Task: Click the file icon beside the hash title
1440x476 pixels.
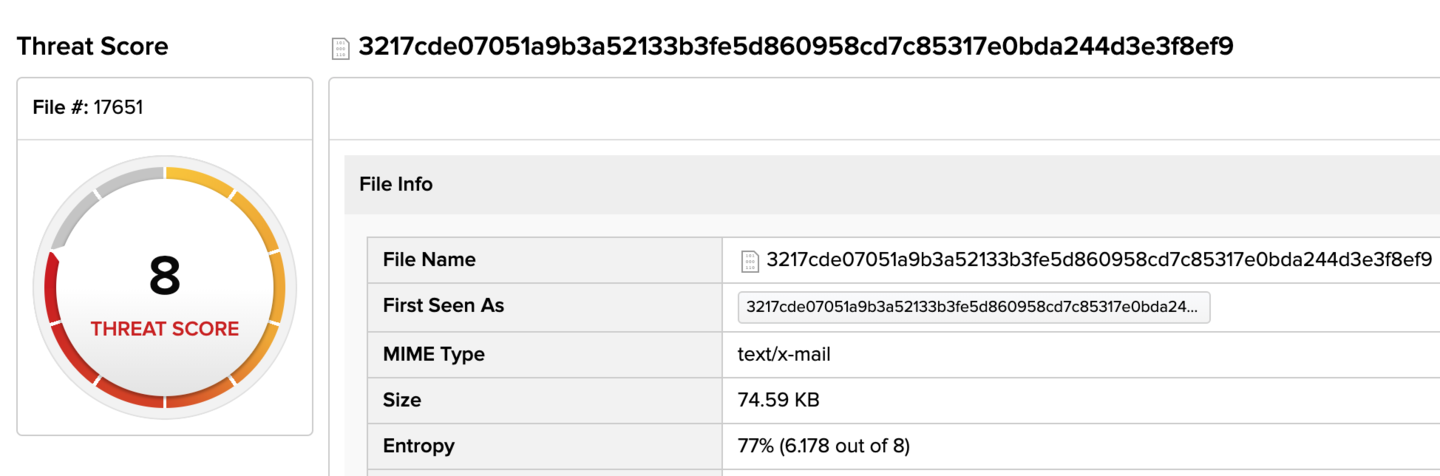Action: point(341,48)
